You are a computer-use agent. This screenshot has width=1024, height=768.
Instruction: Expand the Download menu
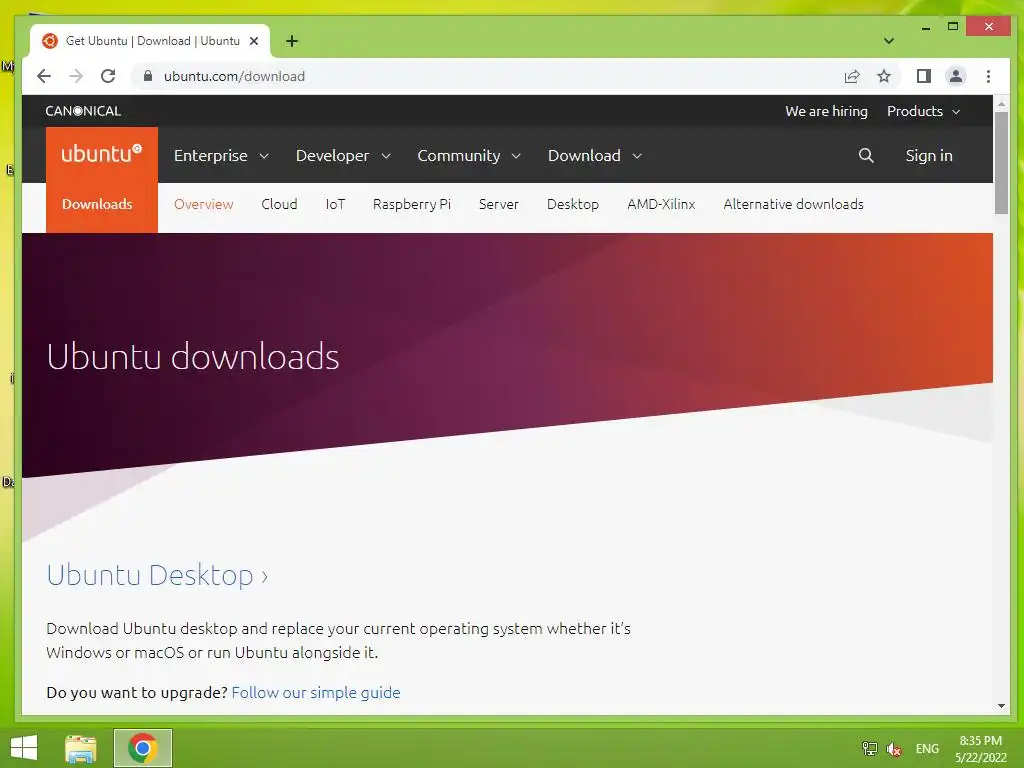(x=595, y=155)
